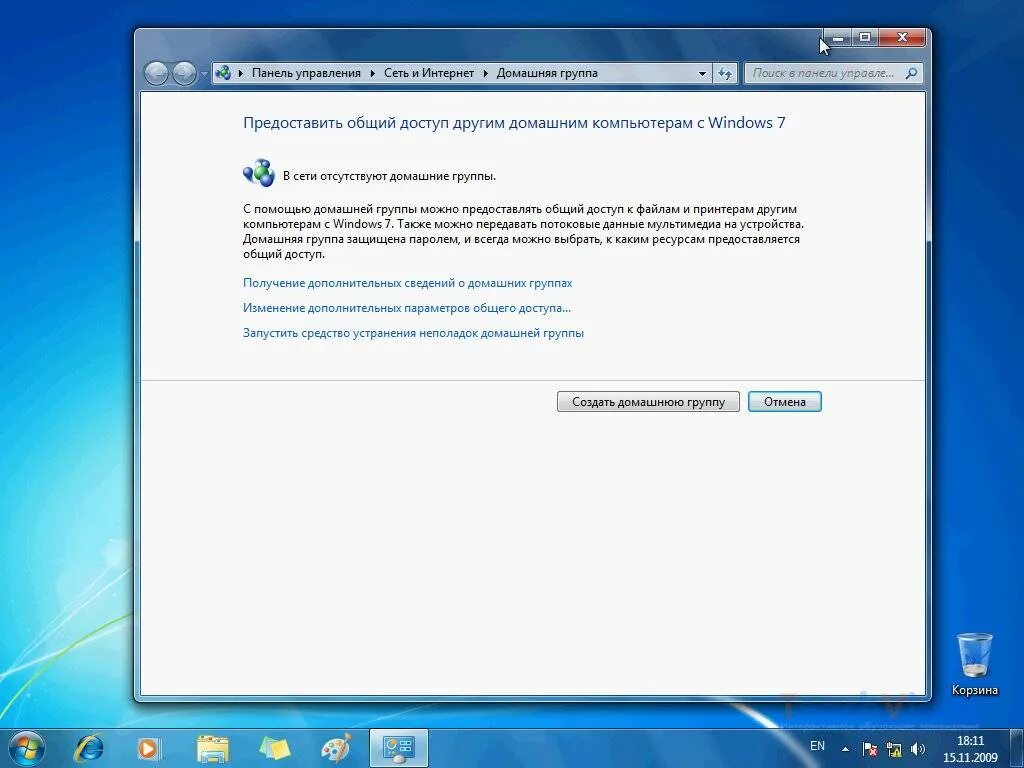Select 'Домашняя группа' breadcrumb
1024x768 pixels.
tap(547, 73)
